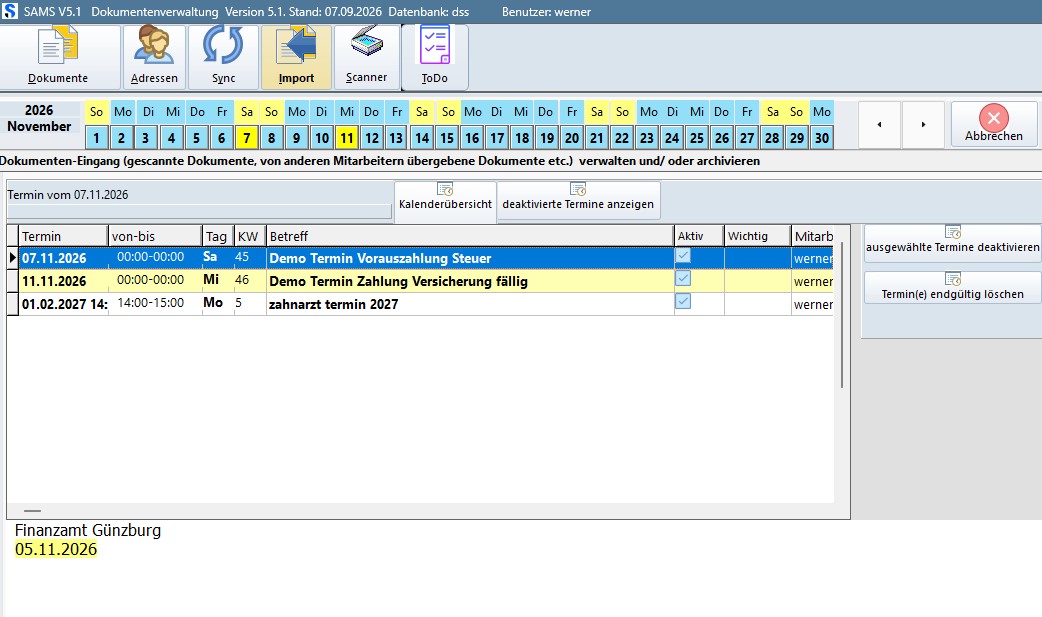
Task: Open the Import section
Action: click(x=296, y=57)
